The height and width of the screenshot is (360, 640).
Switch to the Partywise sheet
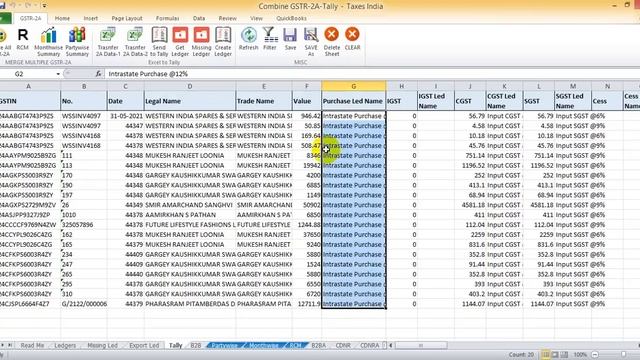point(224,345)
